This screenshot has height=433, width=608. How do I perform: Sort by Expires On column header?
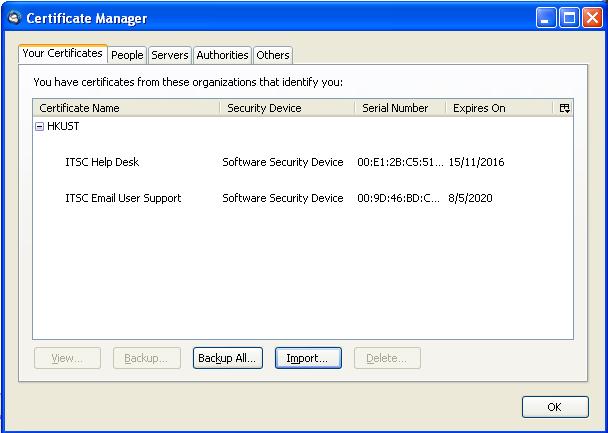(497, 108)
